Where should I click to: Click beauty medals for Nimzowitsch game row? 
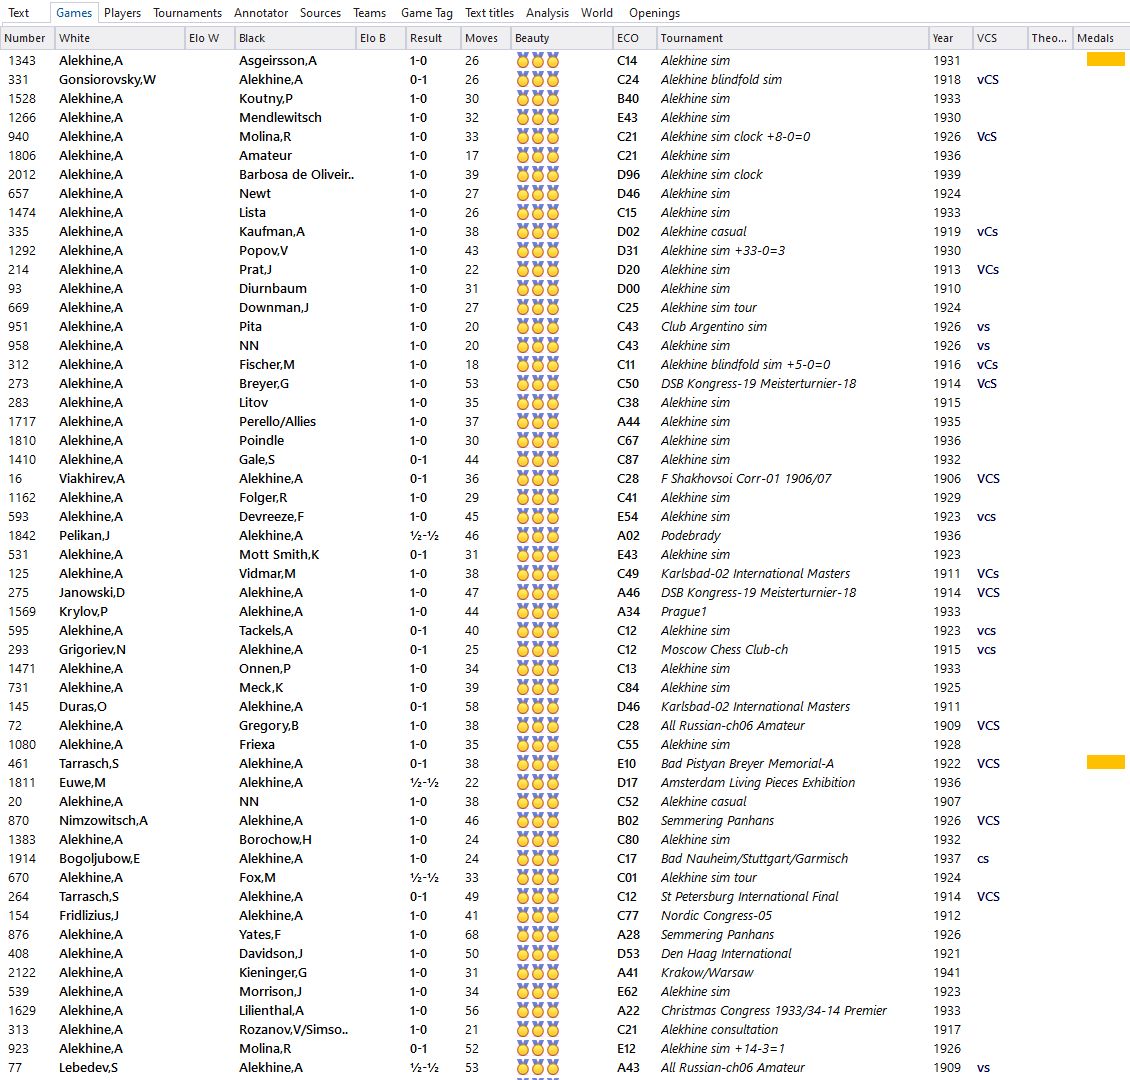click(537, 821)
